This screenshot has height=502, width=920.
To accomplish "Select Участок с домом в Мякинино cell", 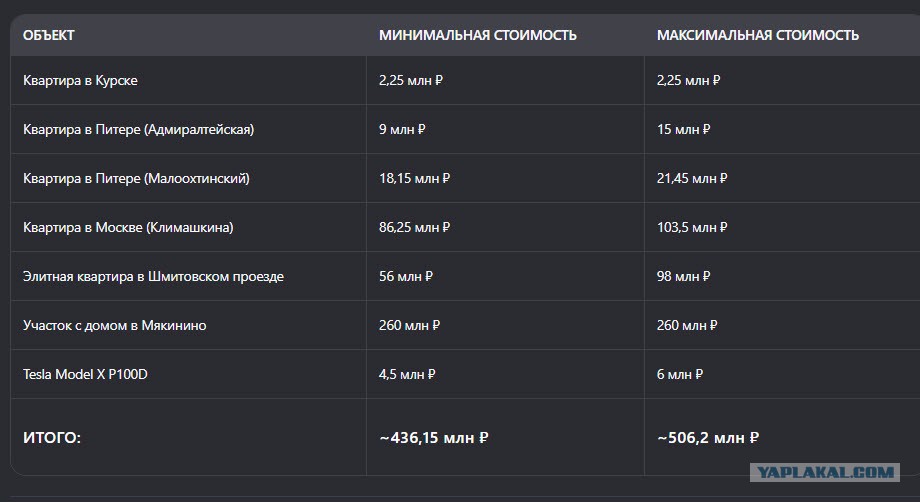I will coord(114,325).
